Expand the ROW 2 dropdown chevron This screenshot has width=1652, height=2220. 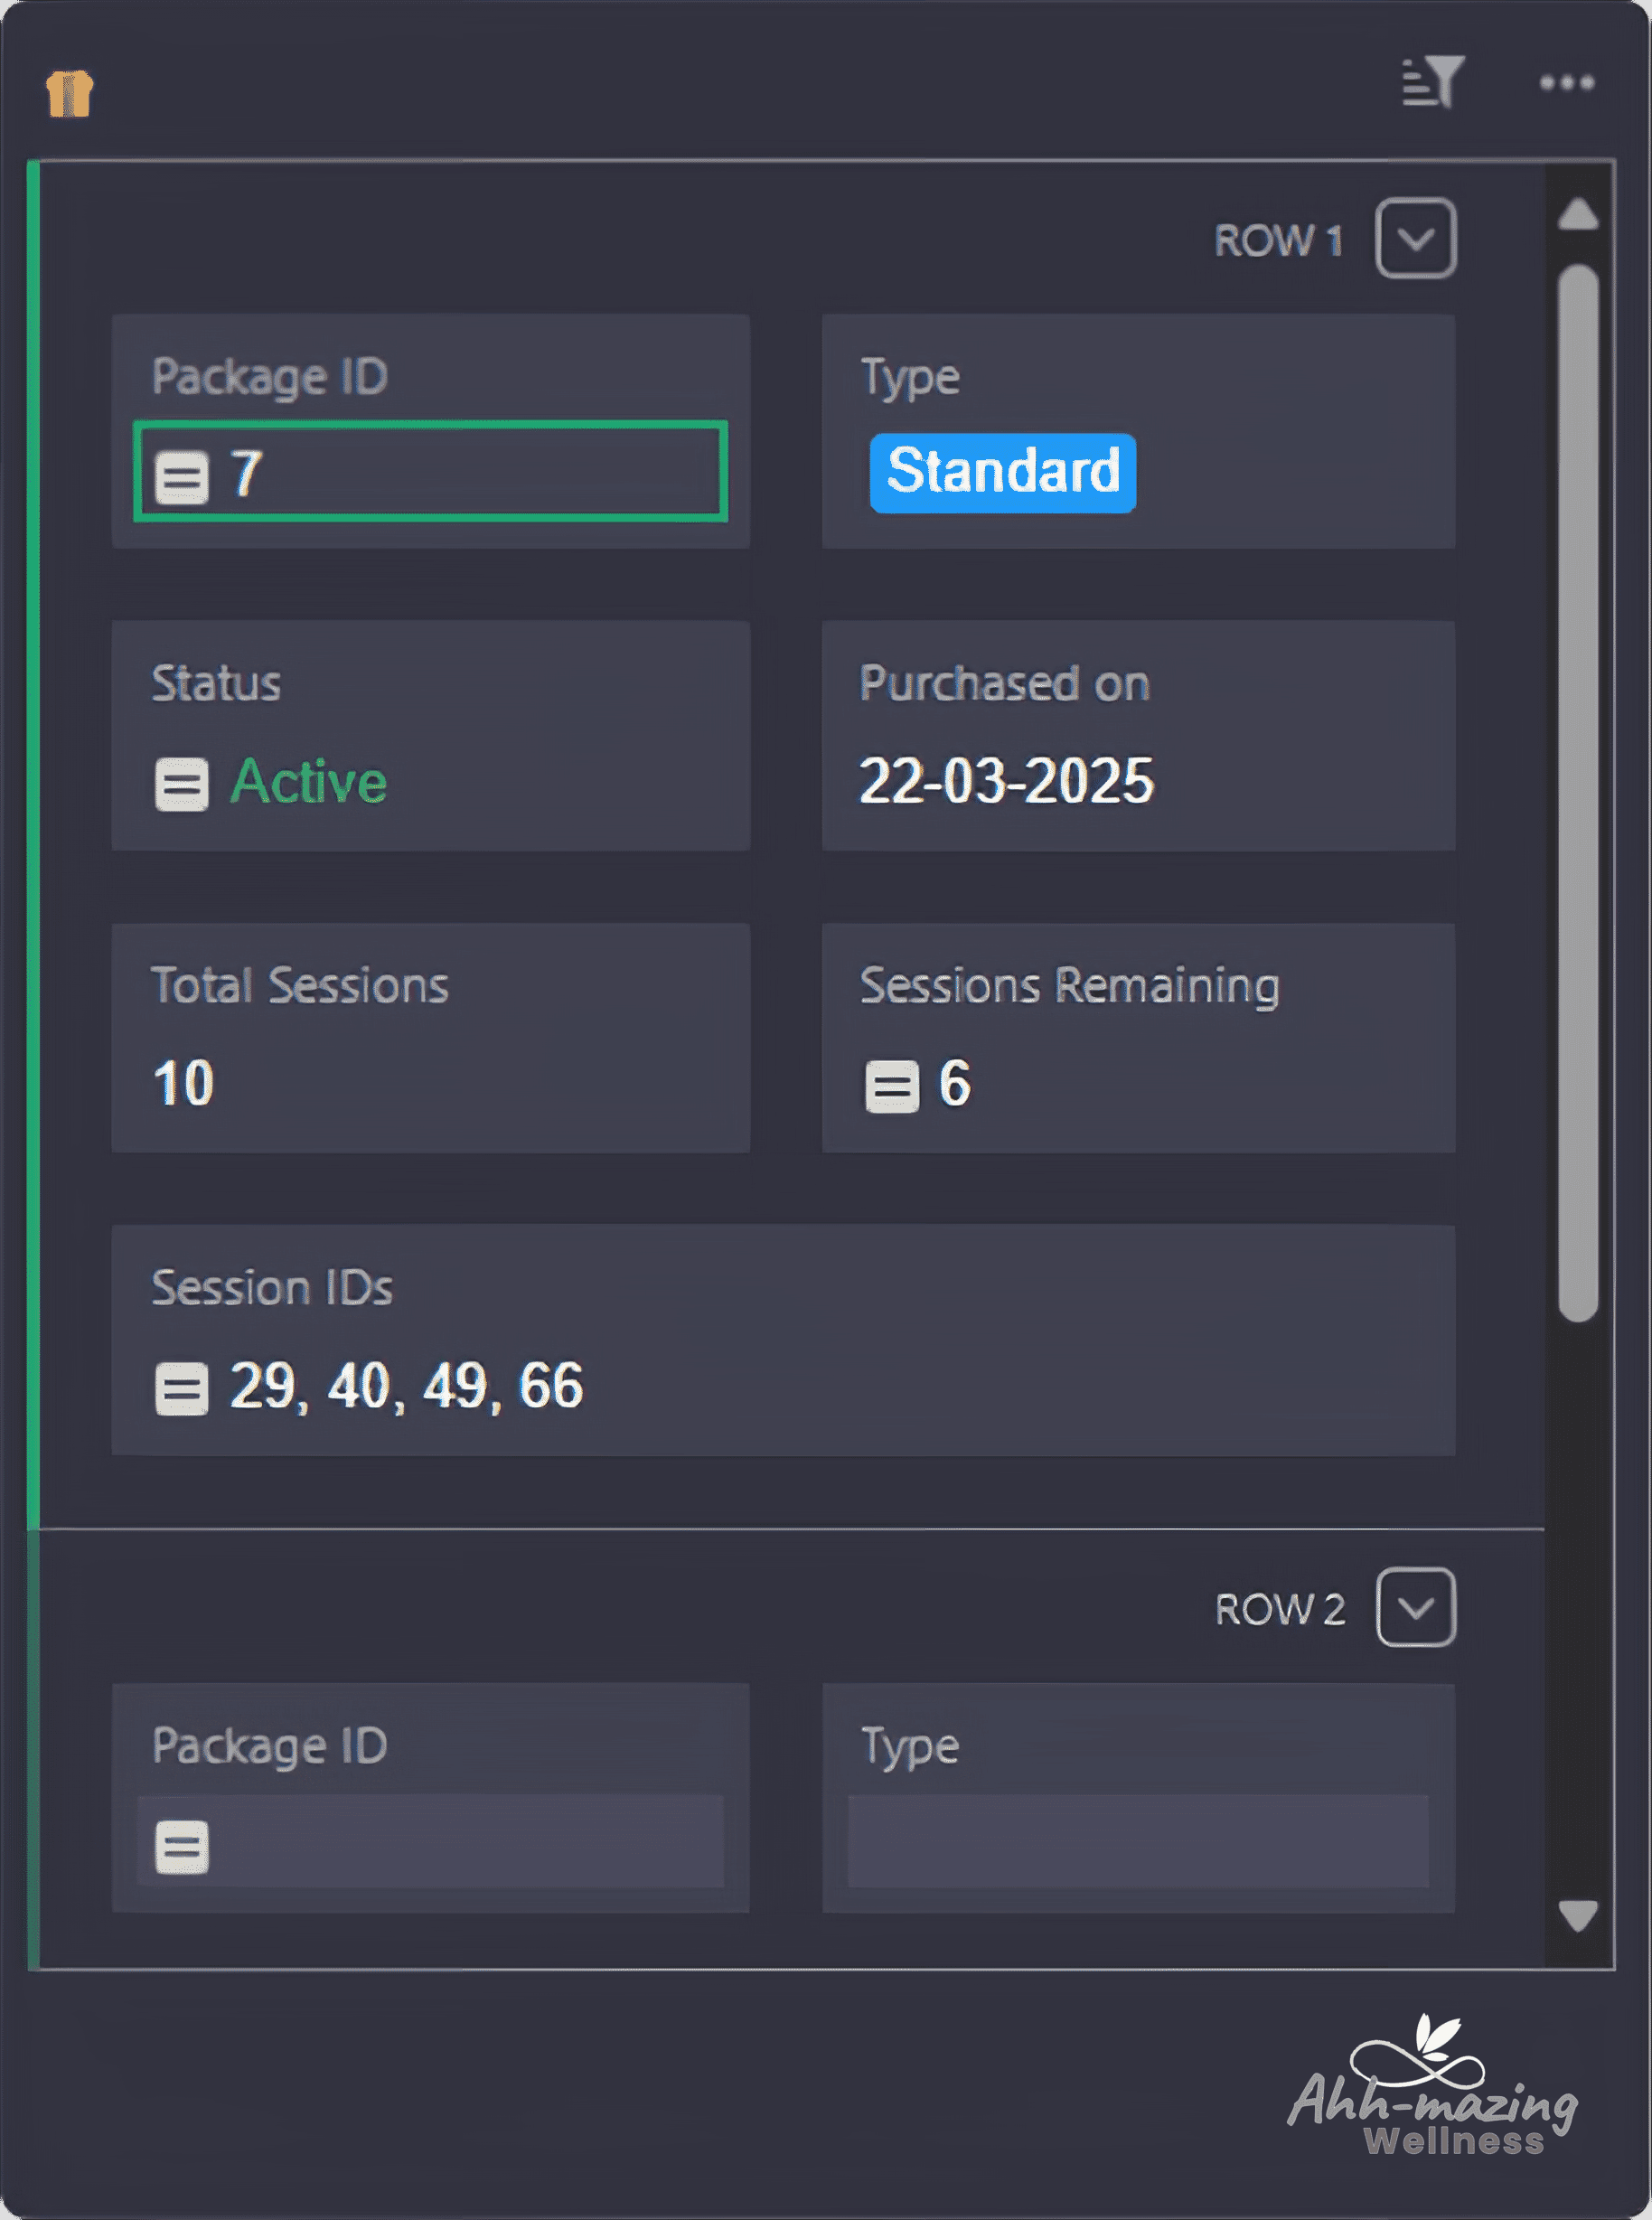pos(1415,1607)
